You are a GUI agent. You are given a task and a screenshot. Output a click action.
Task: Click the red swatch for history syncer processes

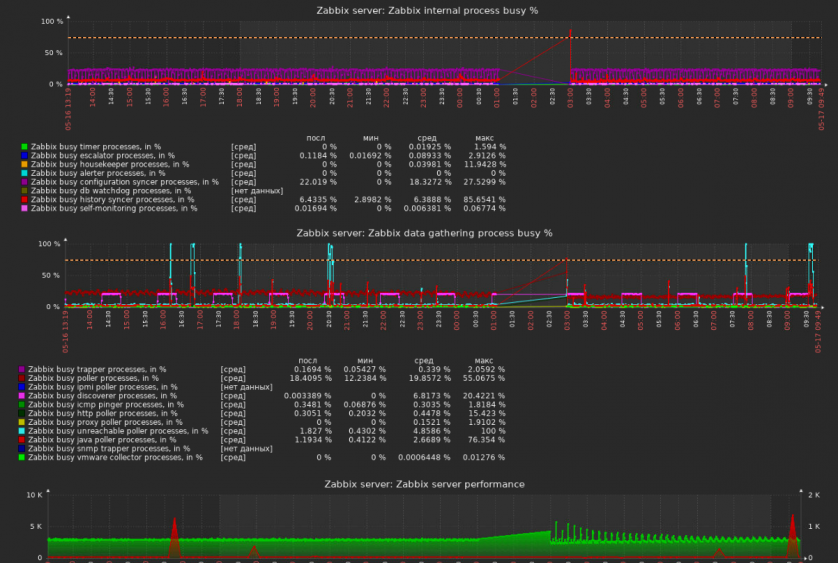click(24, 200)
